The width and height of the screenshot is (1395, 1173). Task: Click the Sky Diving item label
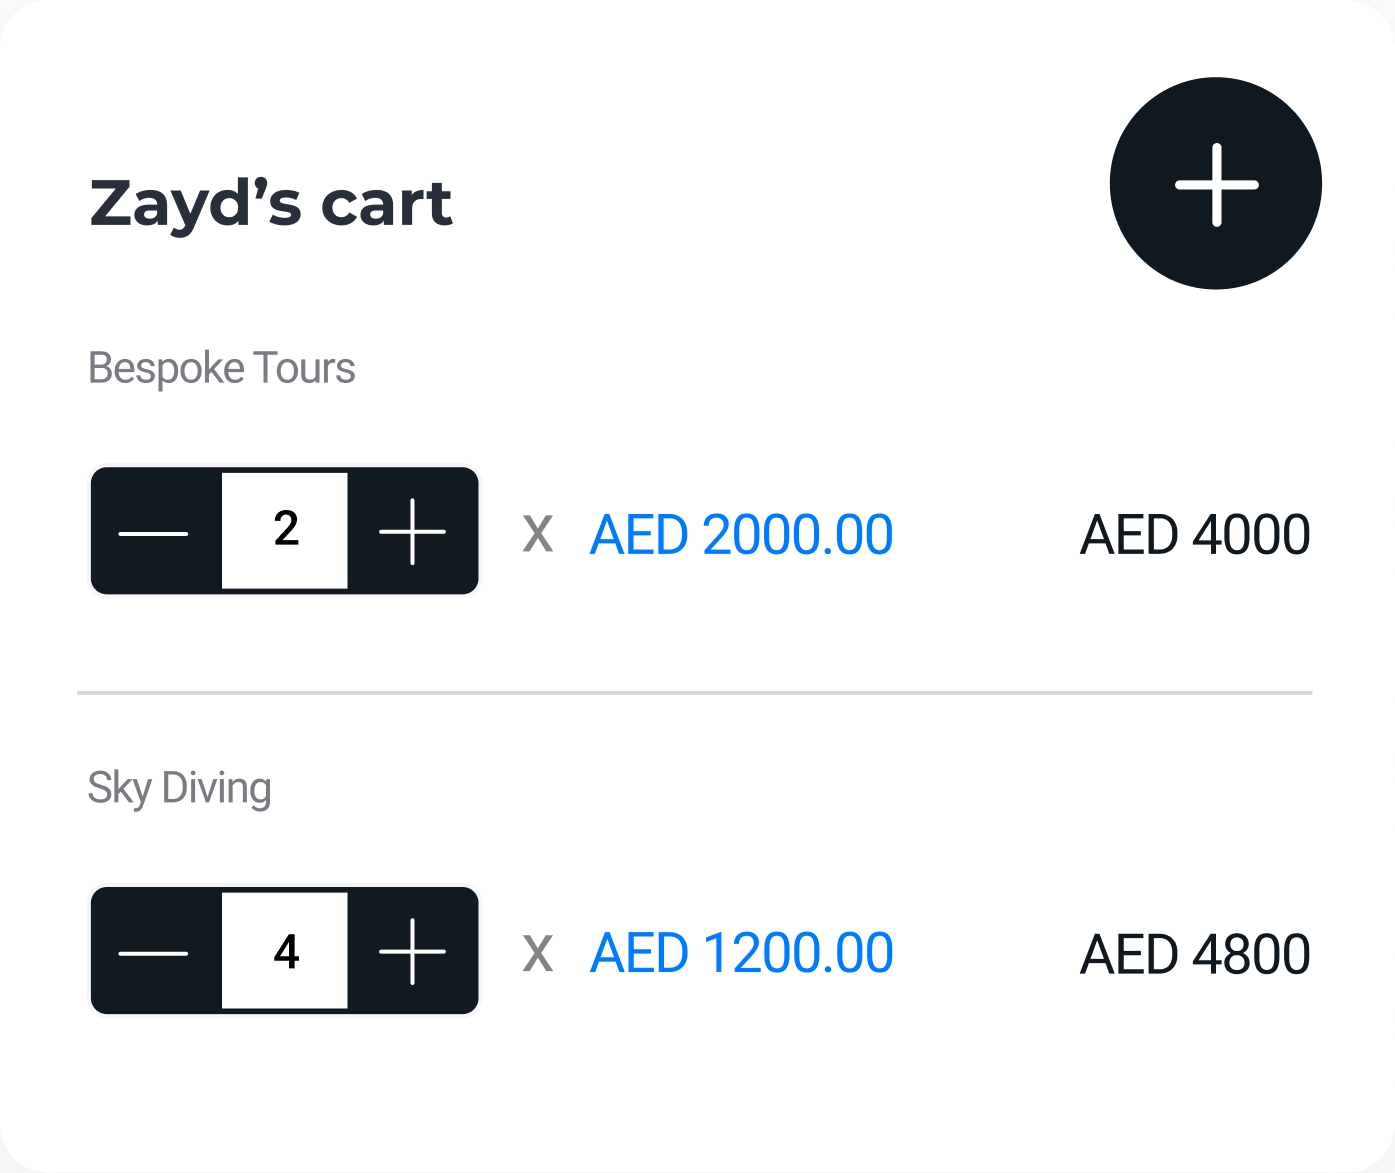181,788
